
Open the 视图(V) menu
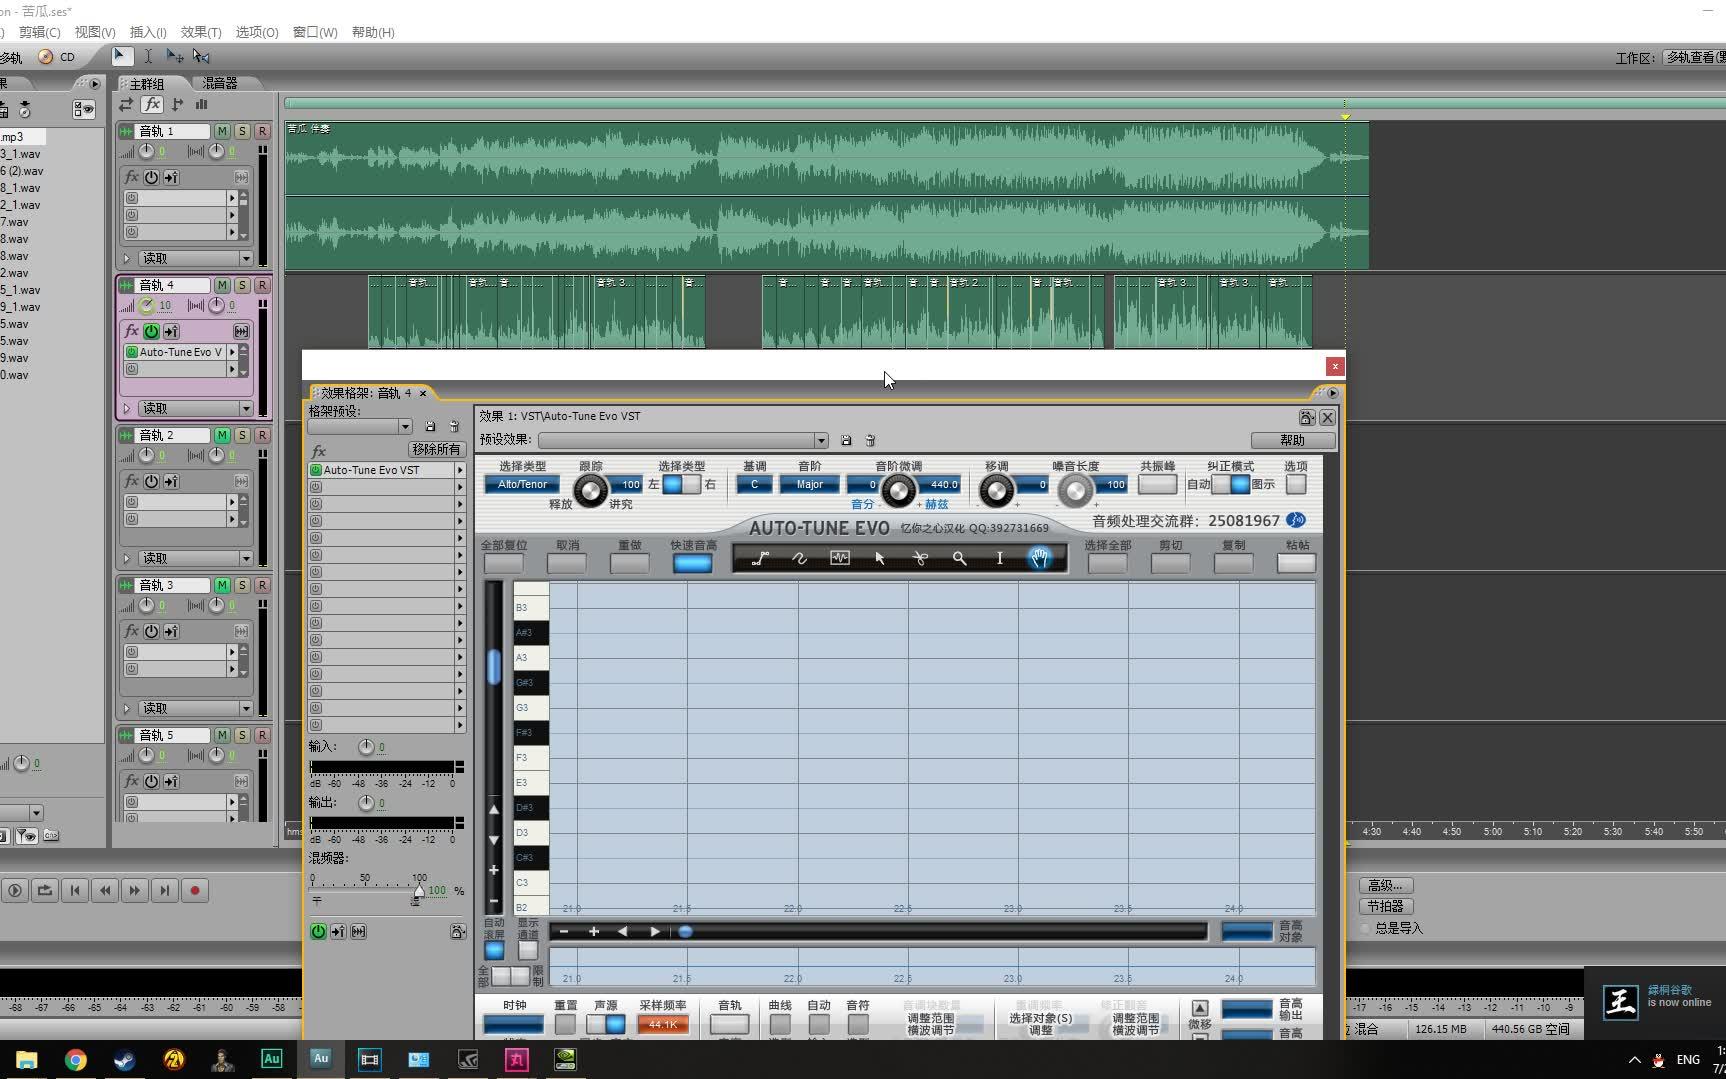[95, 32]
